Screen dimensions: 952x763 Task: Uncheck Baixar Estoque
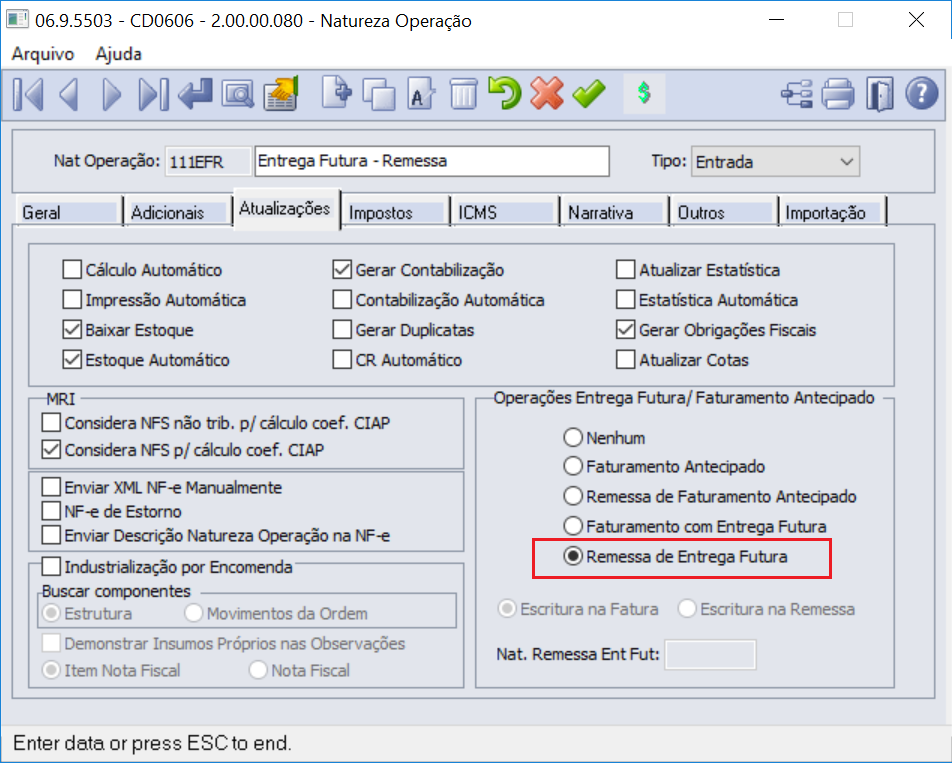pyautogui.click(x=72, y=330)
